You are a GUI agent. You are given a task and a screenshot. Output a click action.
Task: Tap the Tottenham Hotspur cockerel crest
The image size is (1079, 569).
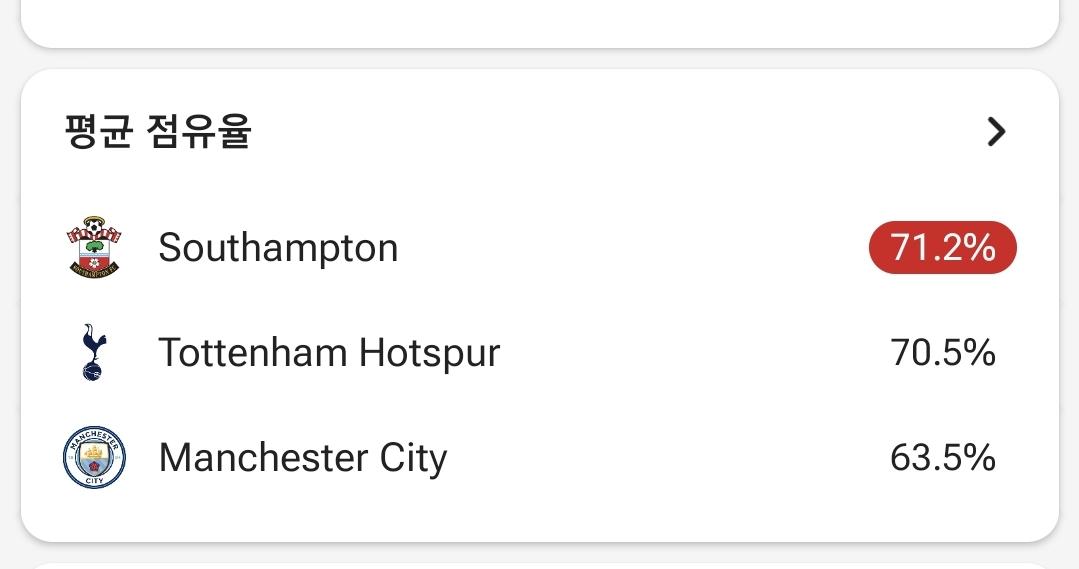click(x=94, y=352)
